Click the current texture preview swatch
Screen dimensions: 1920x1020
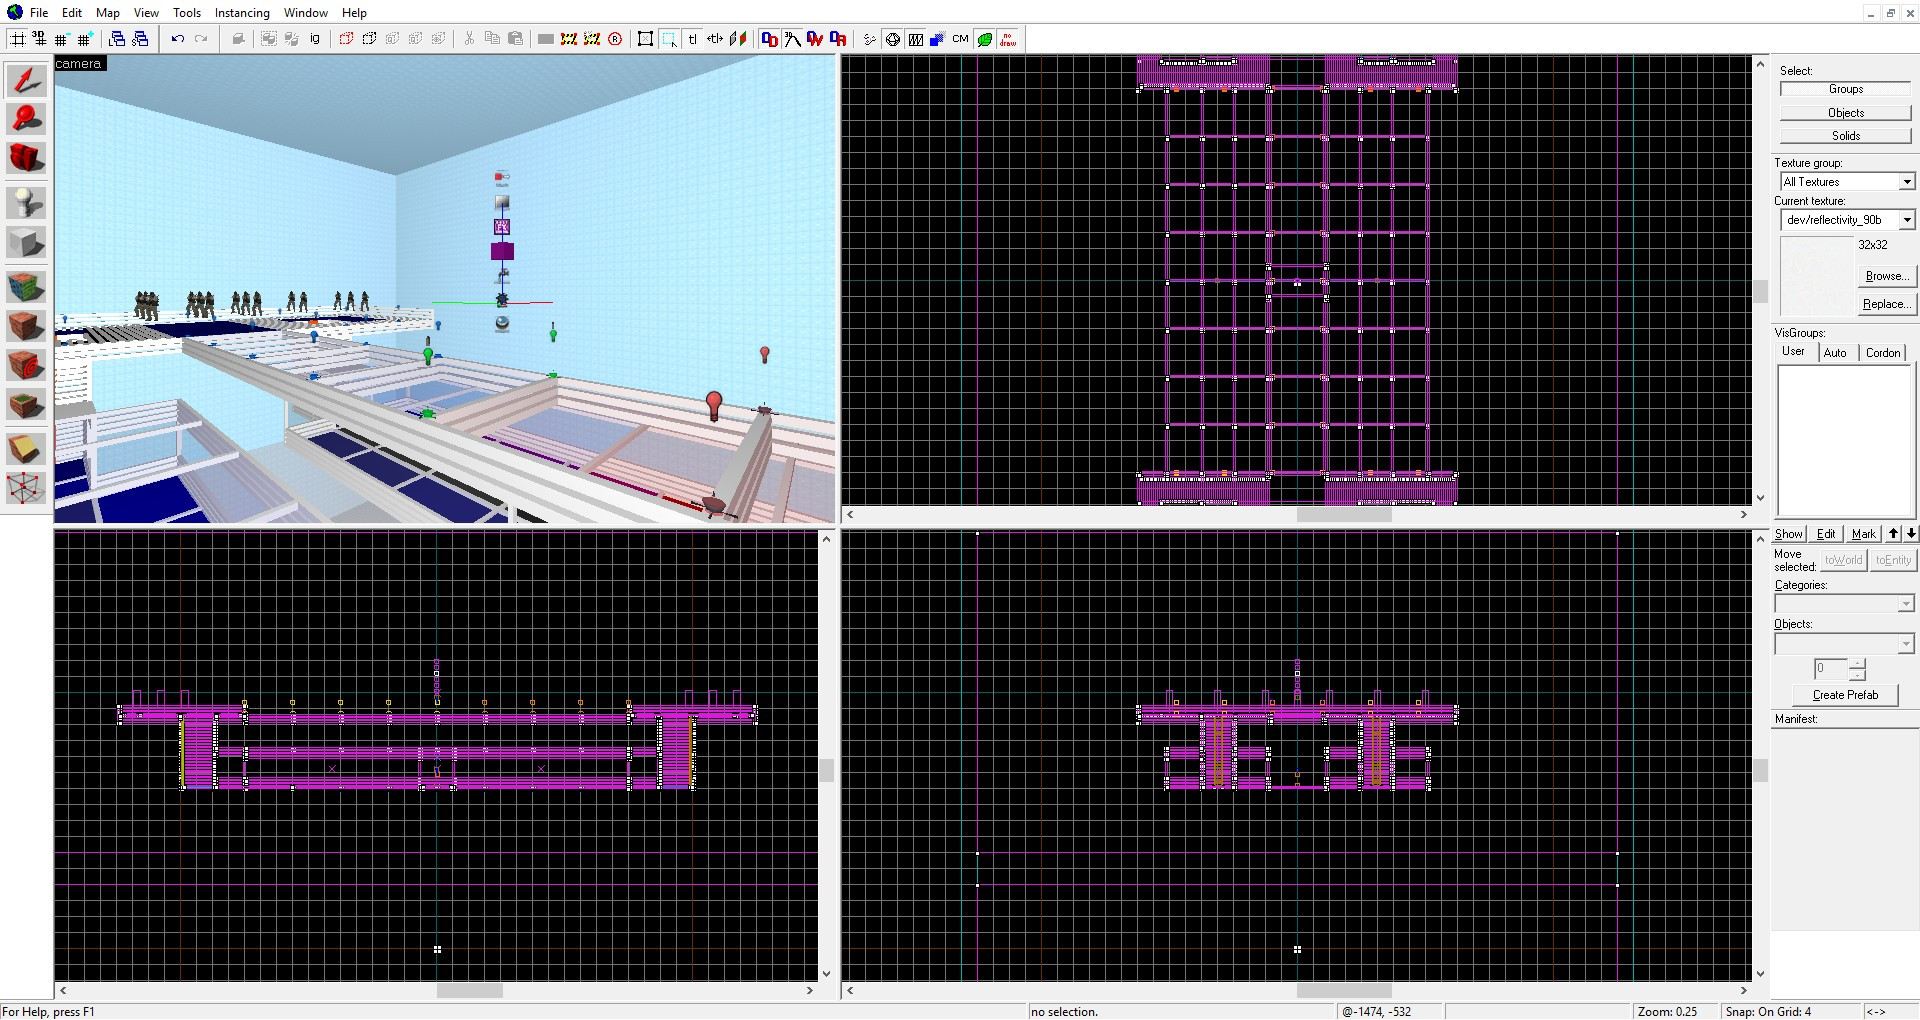[1816, 276]
